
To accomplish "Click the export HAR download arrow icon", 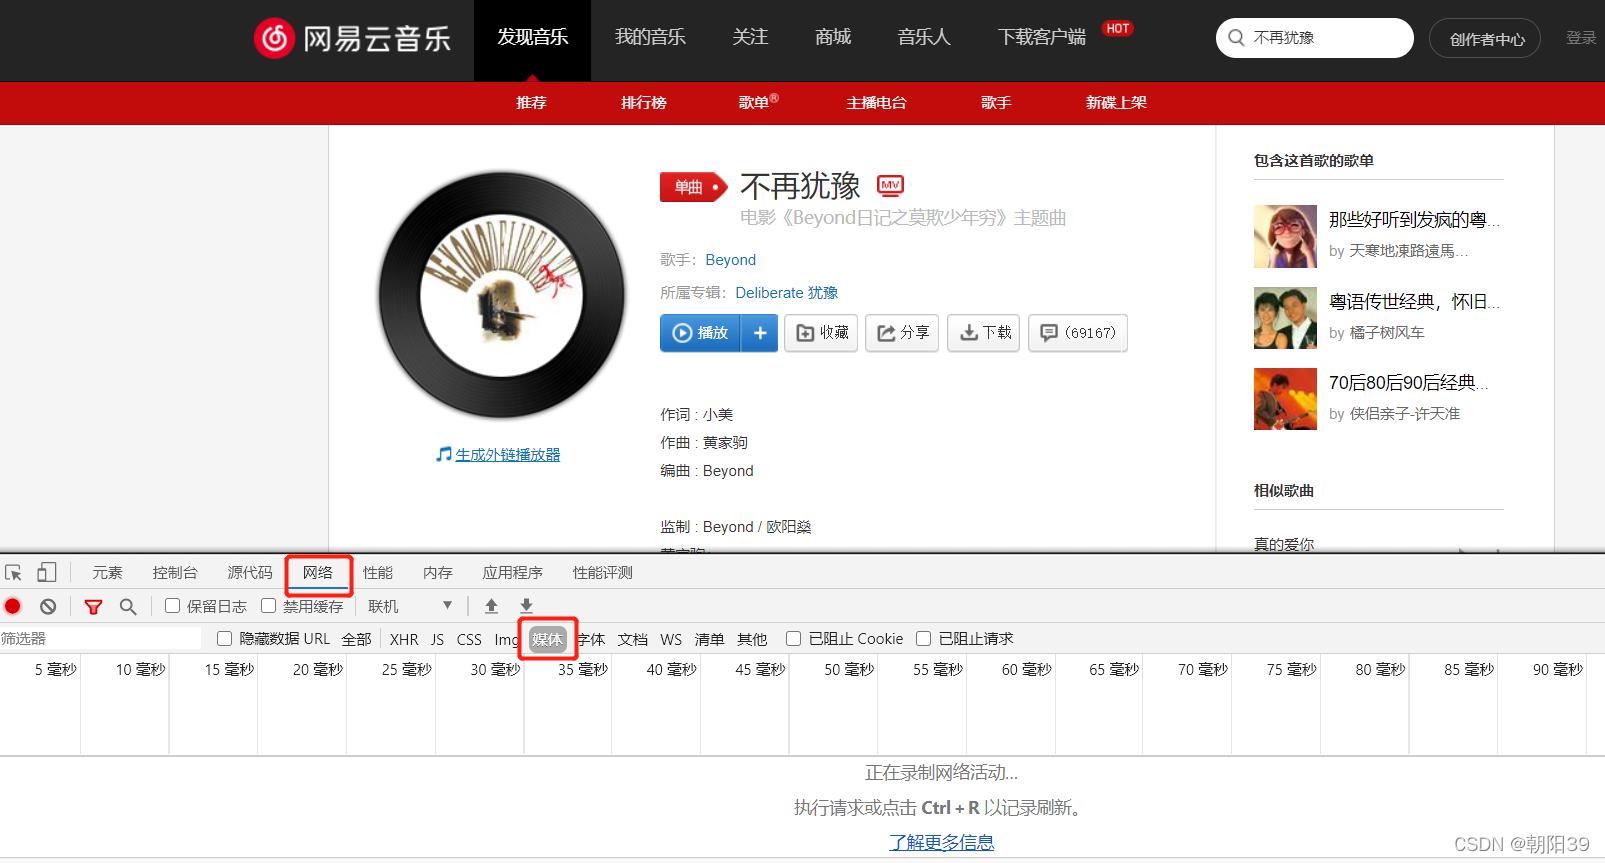I will (x=526, y=606).
